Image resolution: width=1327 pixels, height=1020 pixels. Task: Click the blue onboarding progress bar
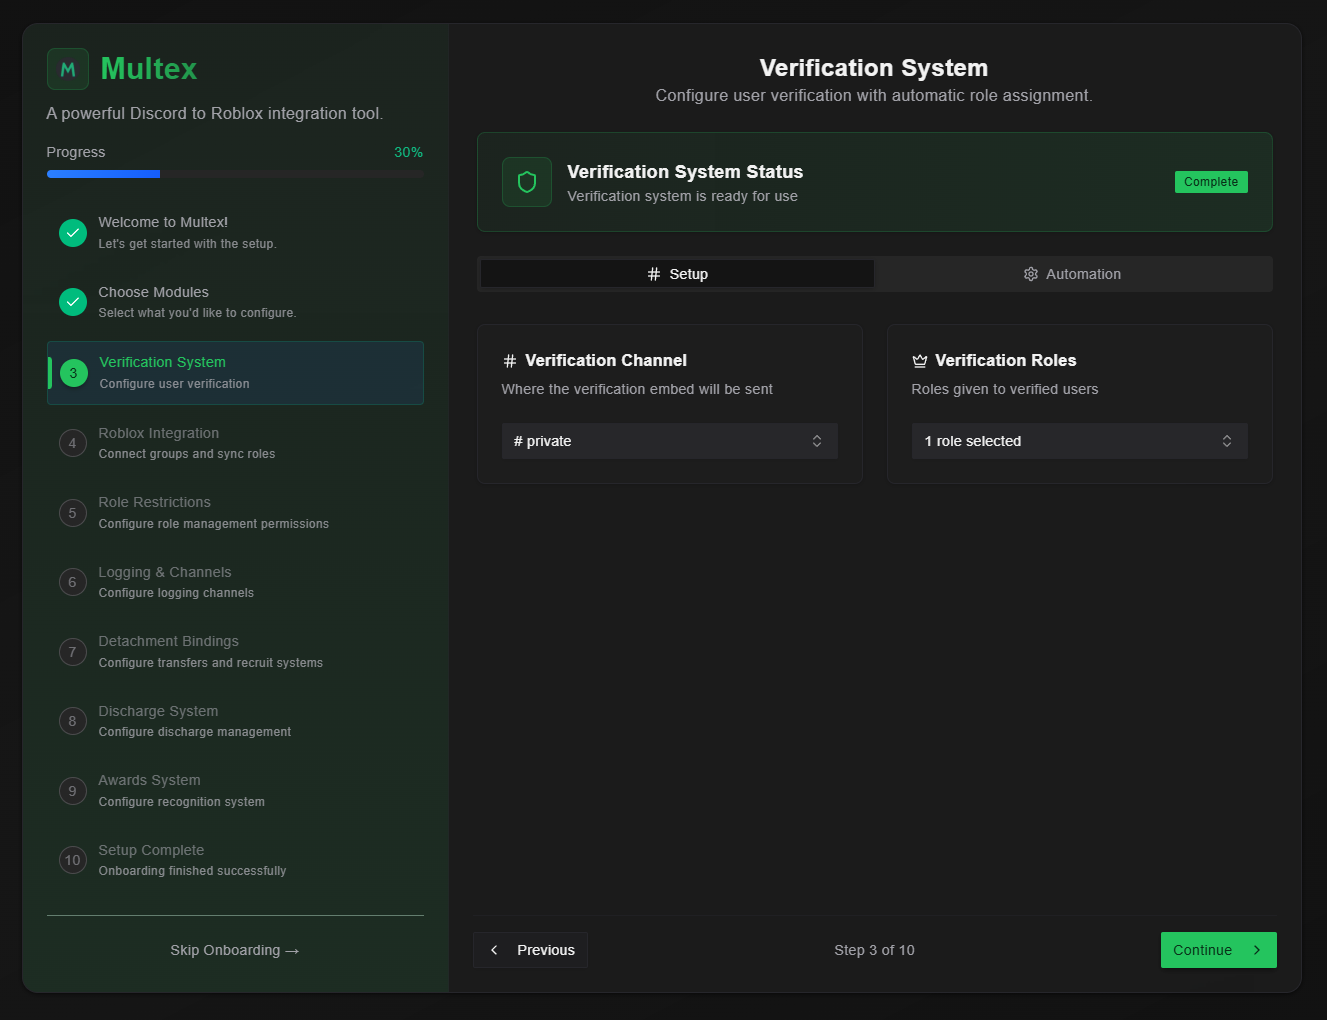tap(104, 174)
